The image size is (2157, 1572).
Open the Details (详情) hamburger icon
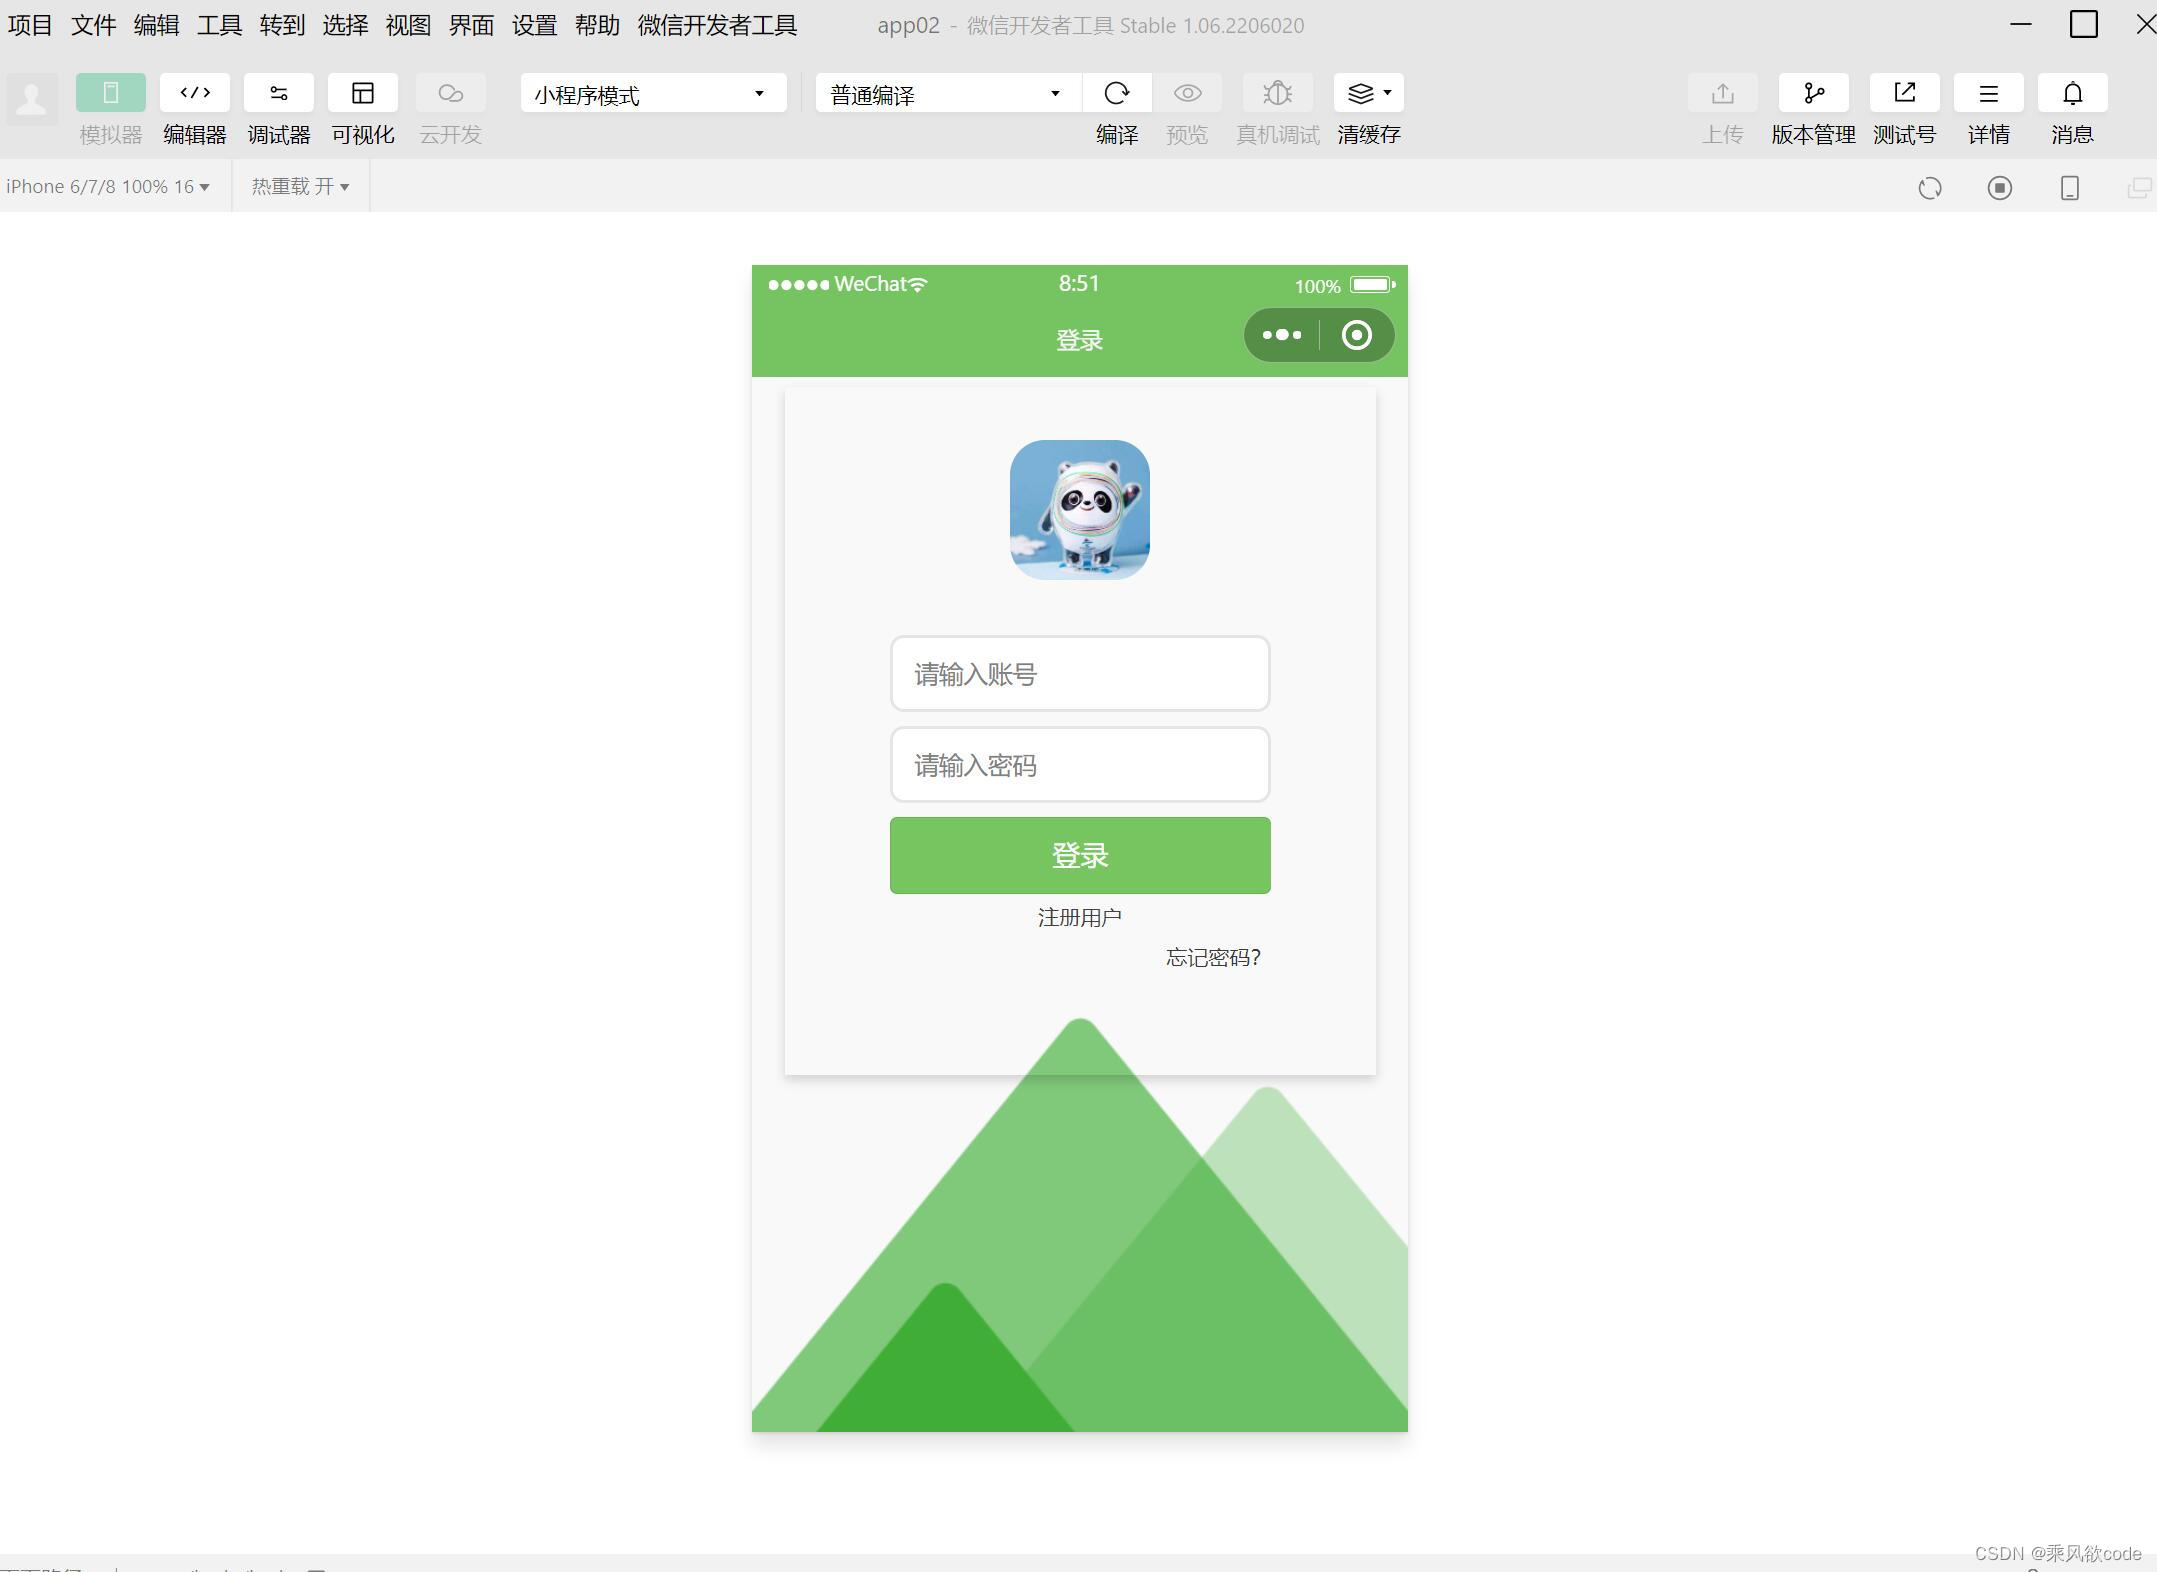(1987, 93)
